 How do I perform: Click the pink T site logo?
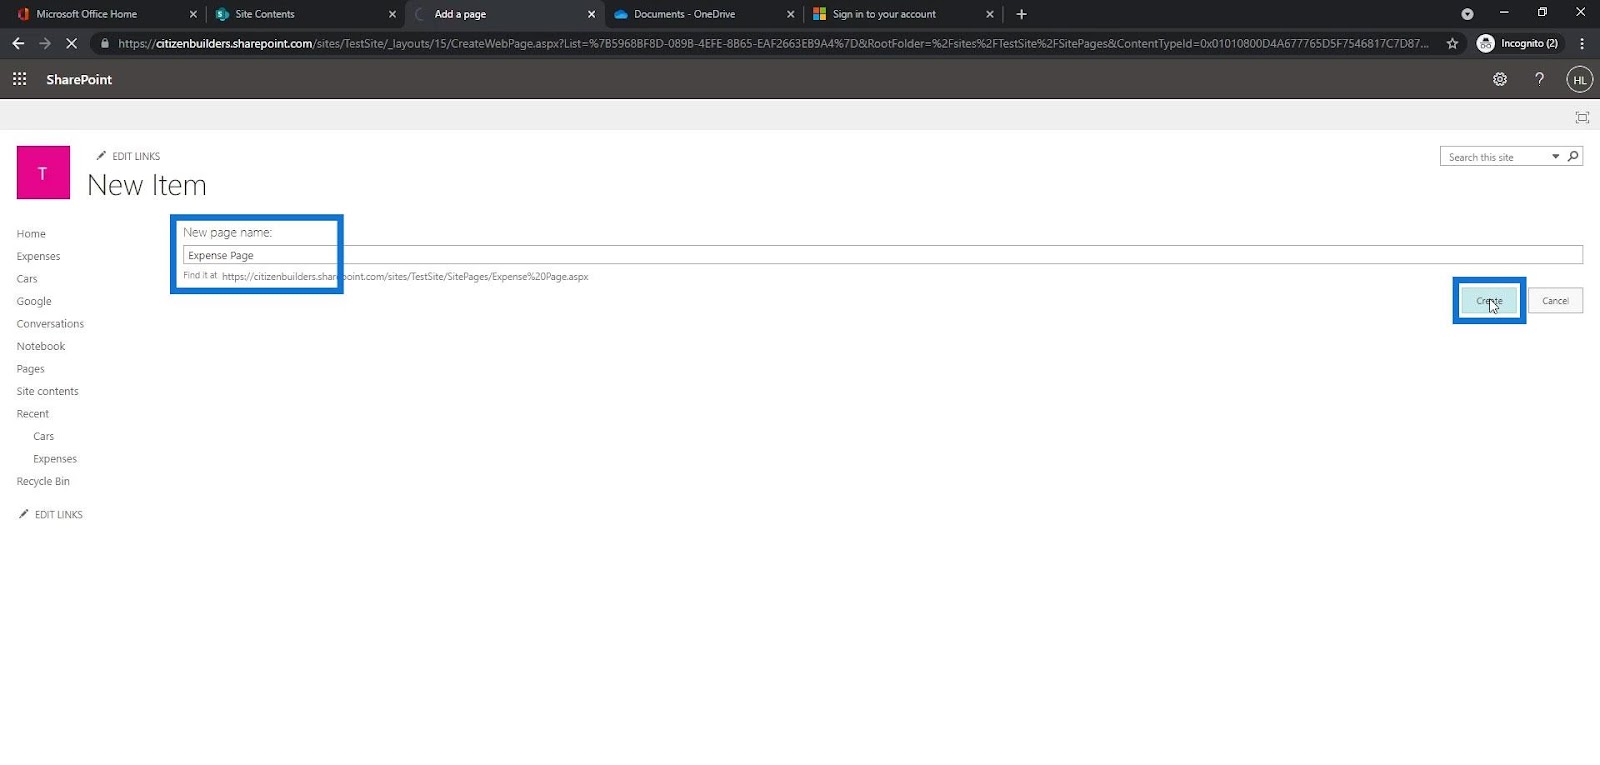43,172
